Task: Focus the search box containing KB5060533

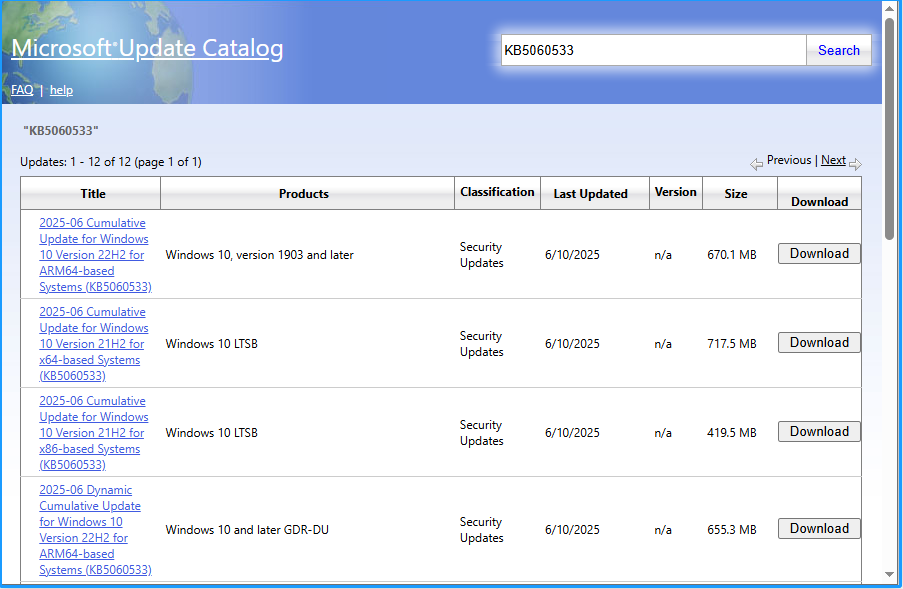Action: pos(654,50)
